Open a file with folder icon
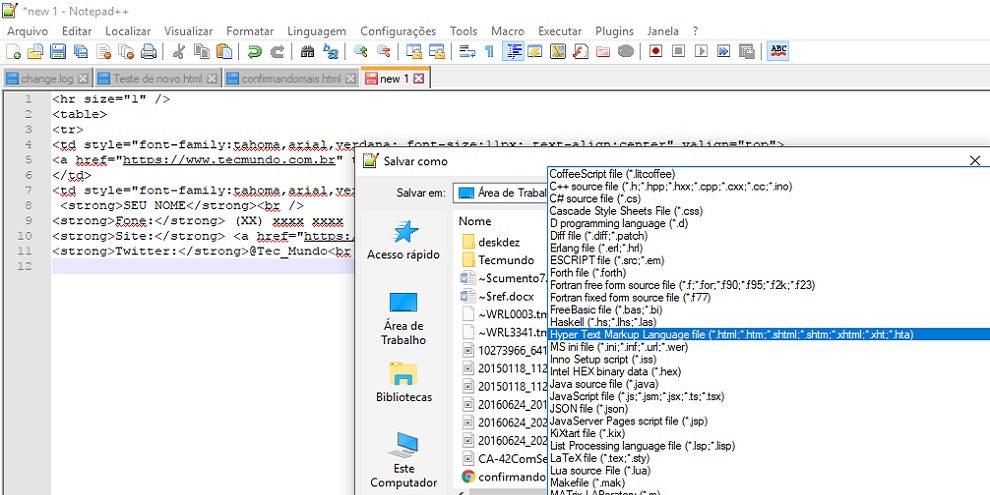The width and height of the screenshot is (990, 495). (35, 52)
